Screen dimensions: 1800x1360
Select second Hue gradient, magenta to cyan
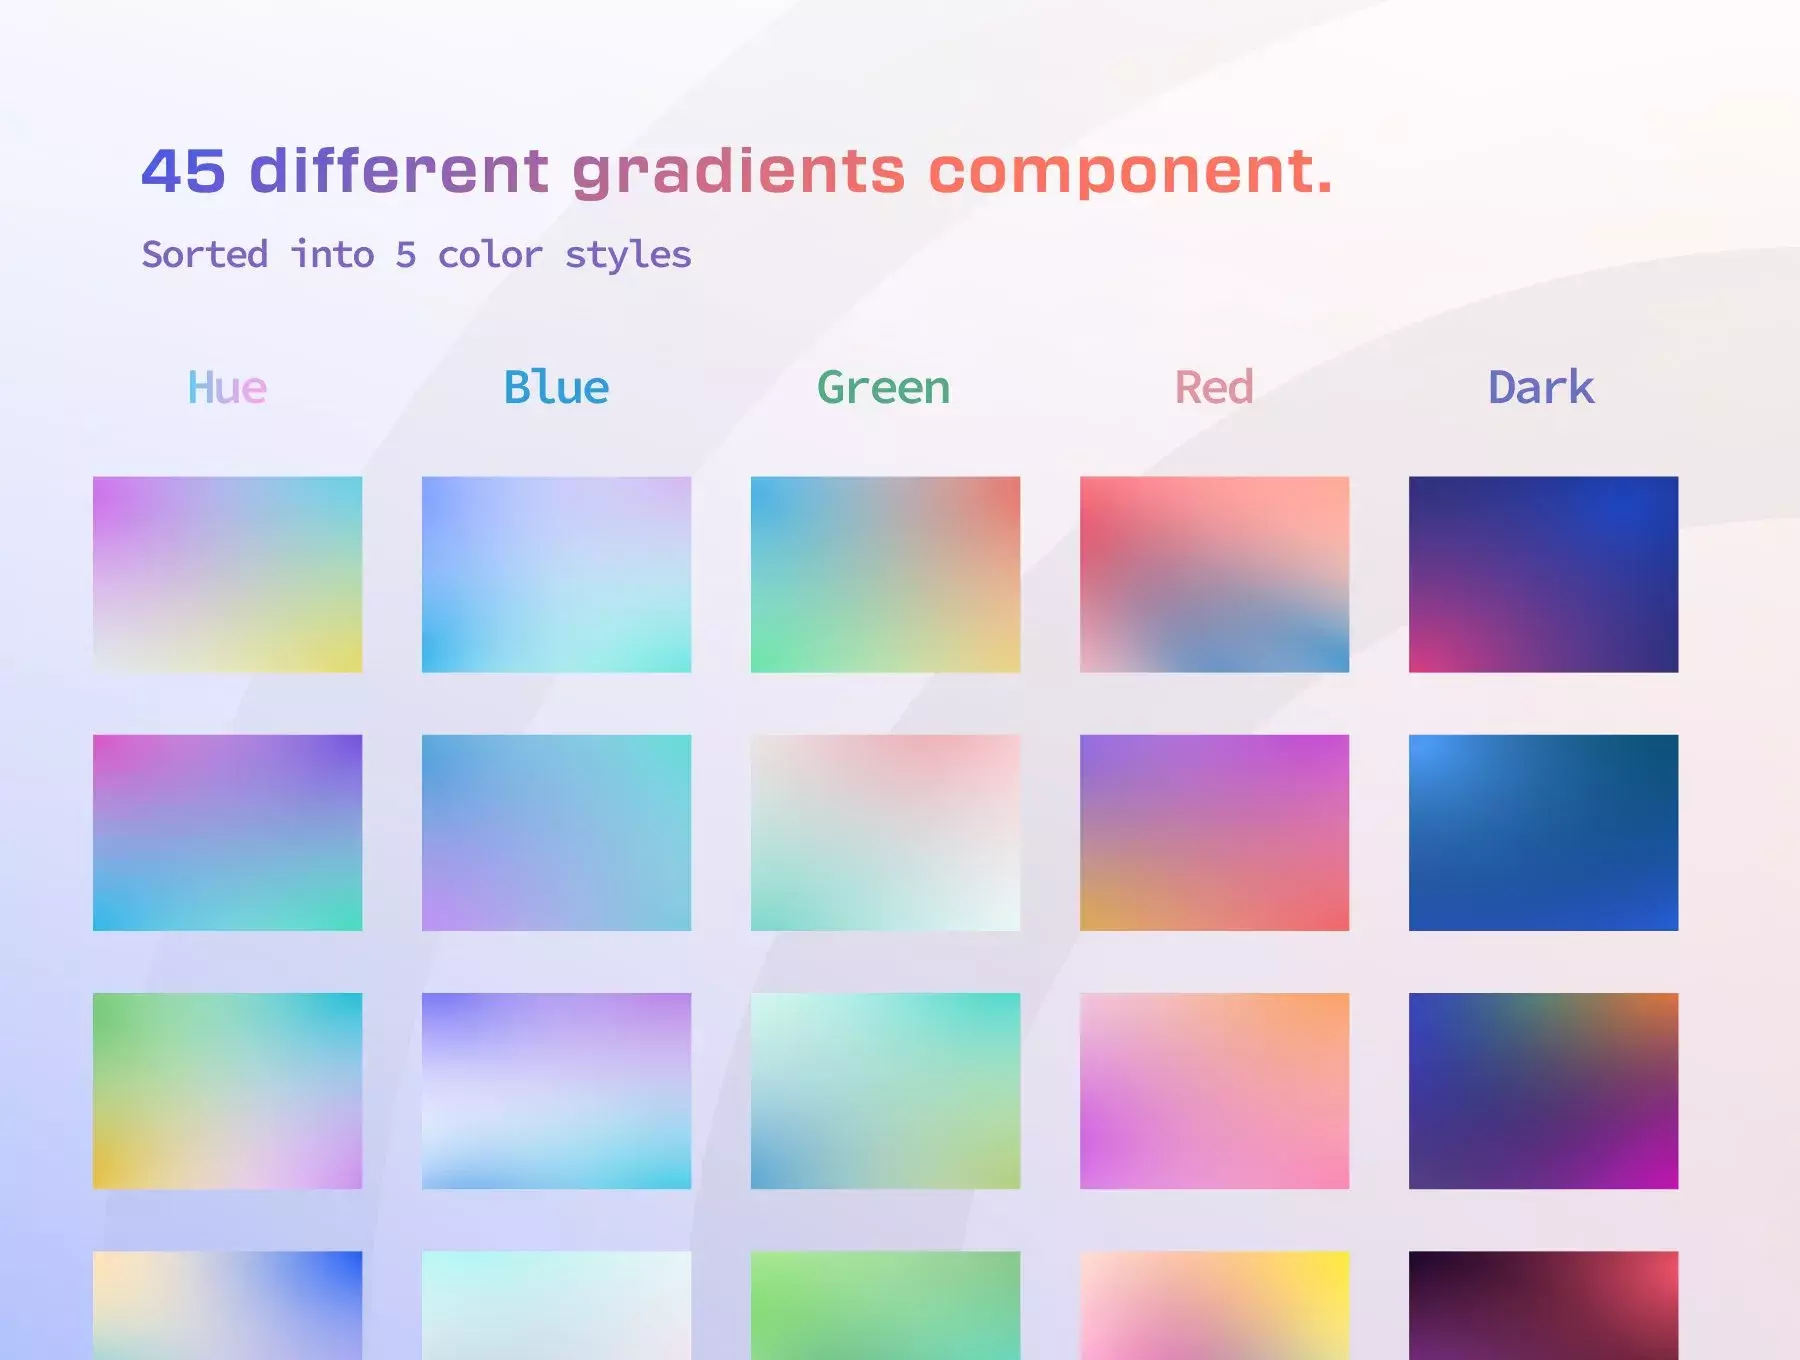coord(227,833)
